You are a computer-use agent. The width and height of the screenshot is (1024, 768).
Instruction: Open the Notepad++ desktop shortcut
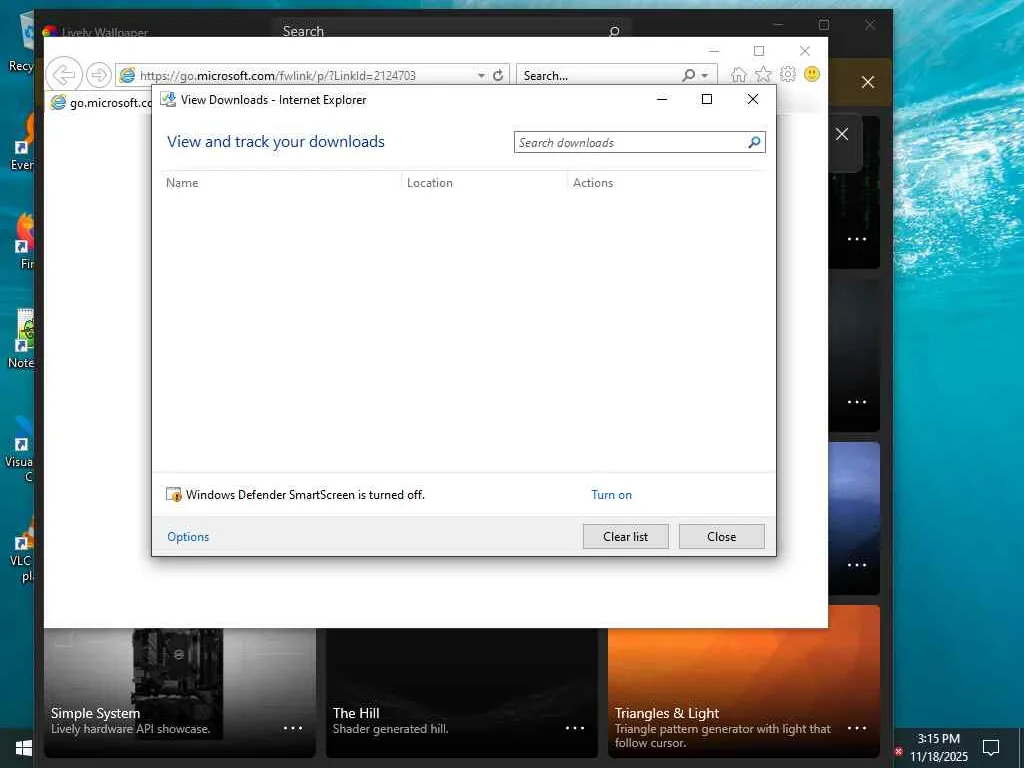(22, 340)
